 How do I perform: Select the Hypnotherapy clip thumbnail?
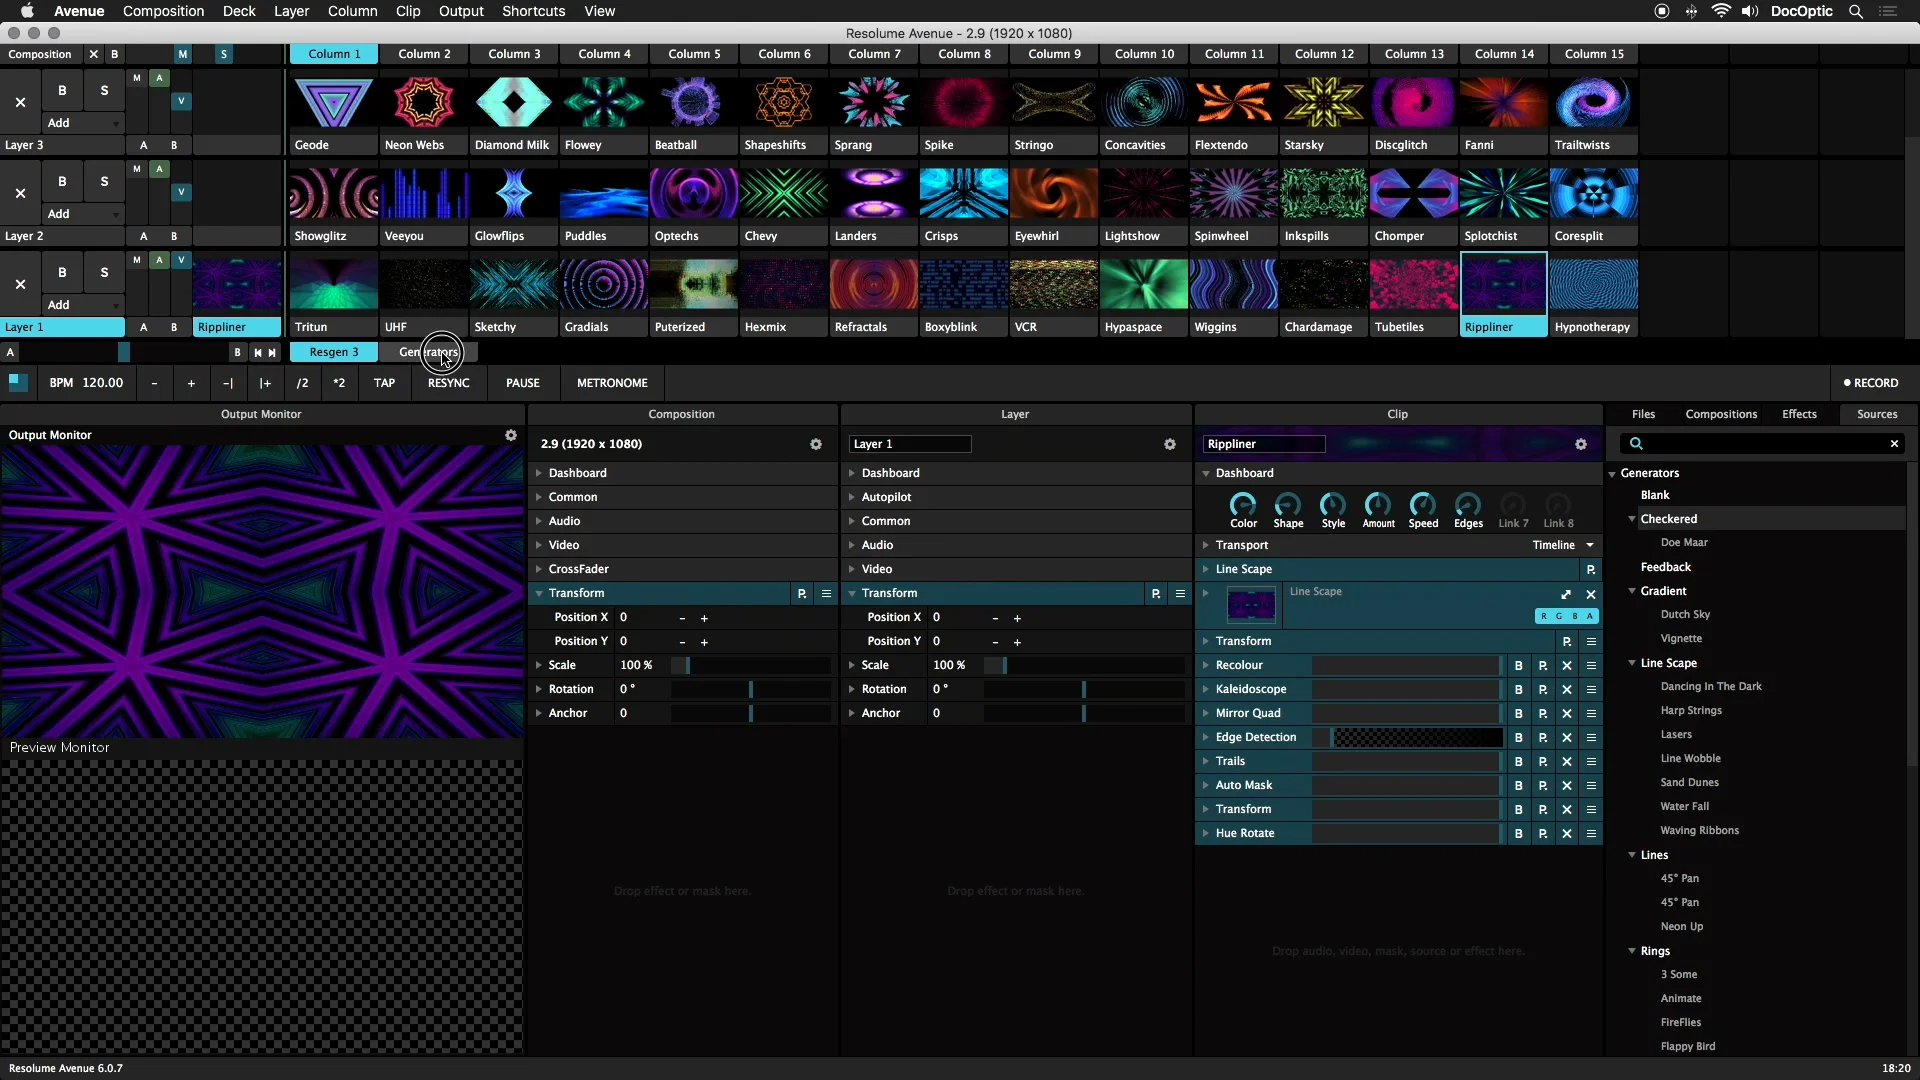click(1593, 284)
